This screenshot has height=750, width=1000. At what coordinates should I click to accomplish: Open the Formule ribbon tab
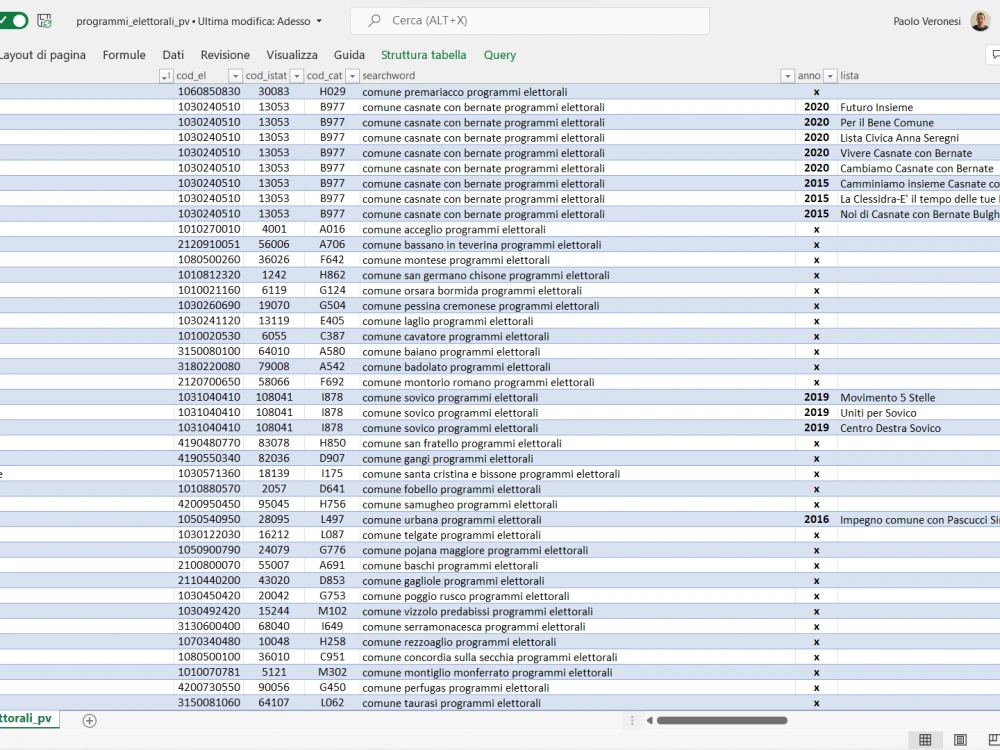[x=124, y=55]
